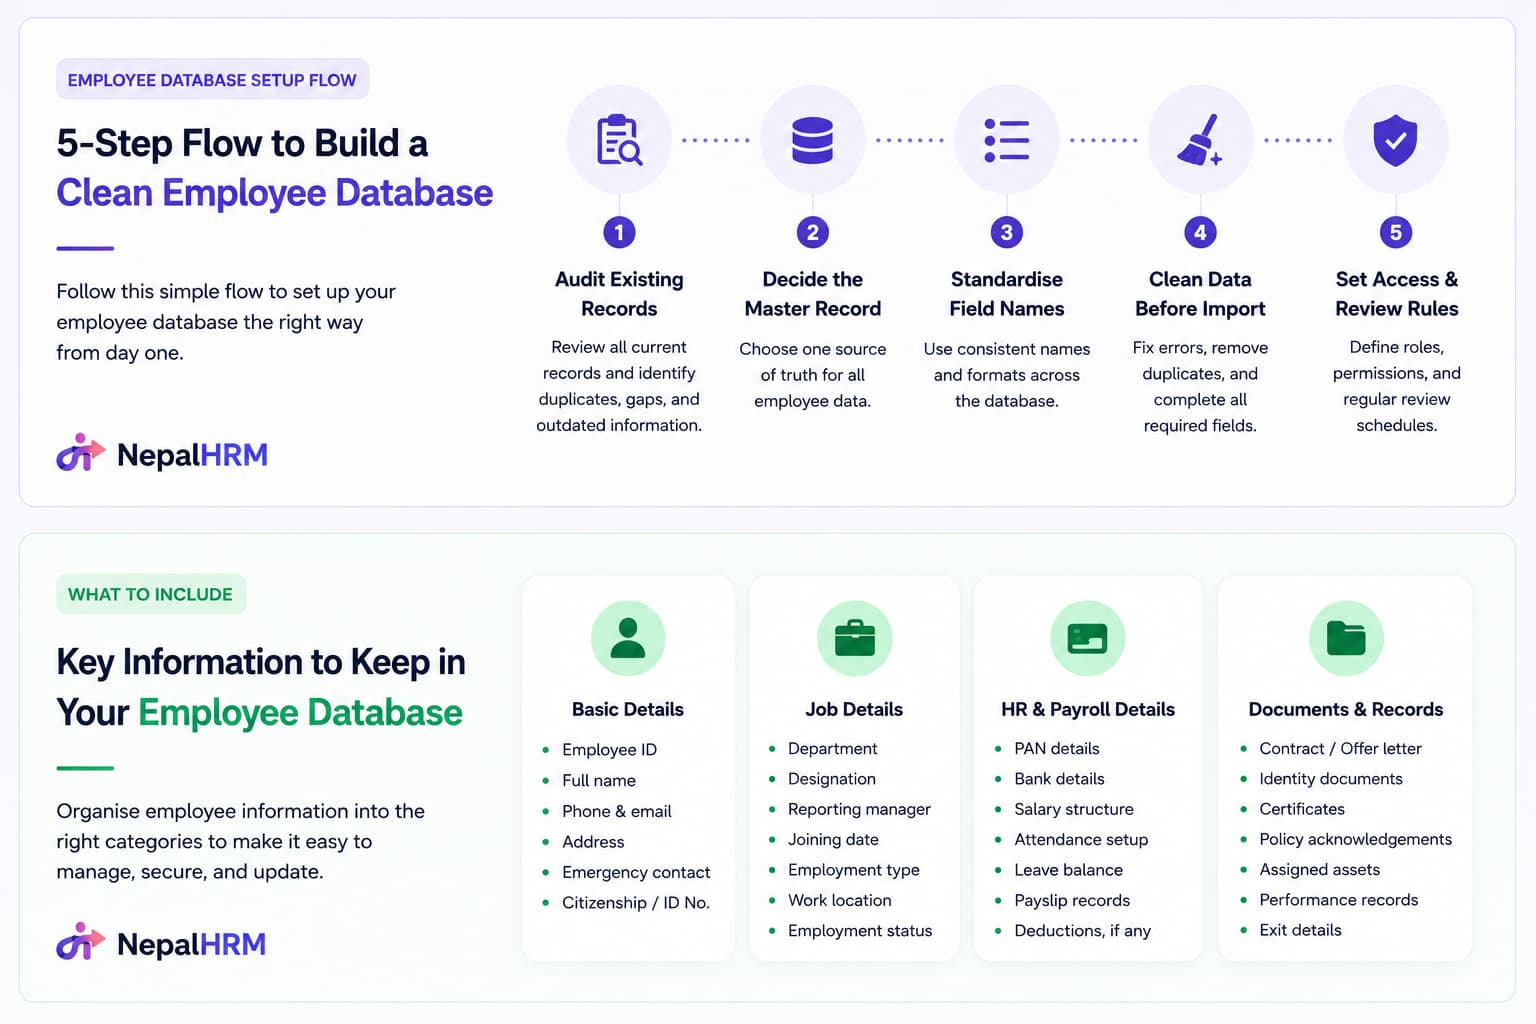Viewport: 1536px width, 1024px height.
Task: Click the 'PAN details' list item
Action: coord(1056,748)
